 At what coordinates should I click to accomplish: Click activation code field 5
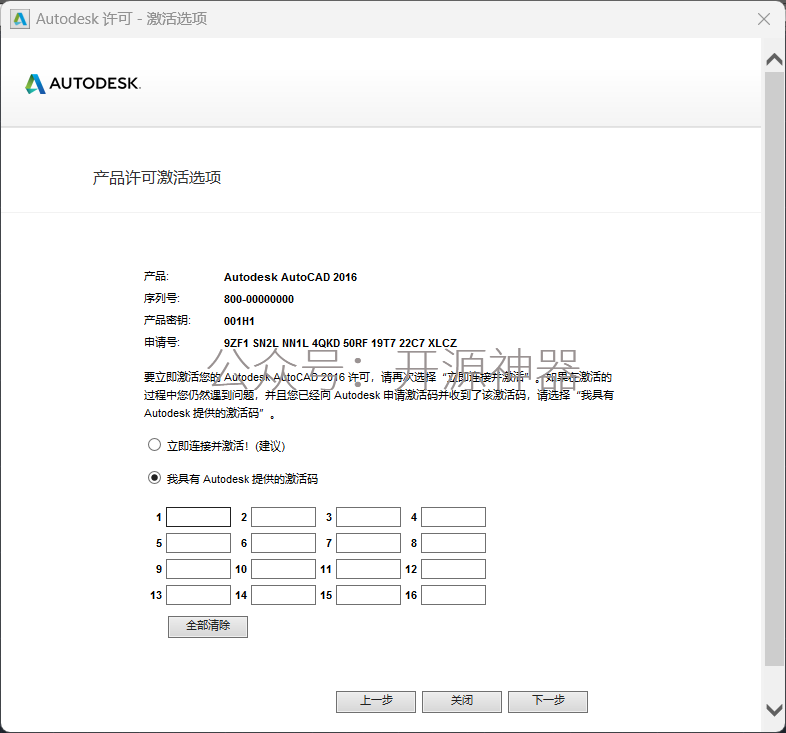point(199,543)
